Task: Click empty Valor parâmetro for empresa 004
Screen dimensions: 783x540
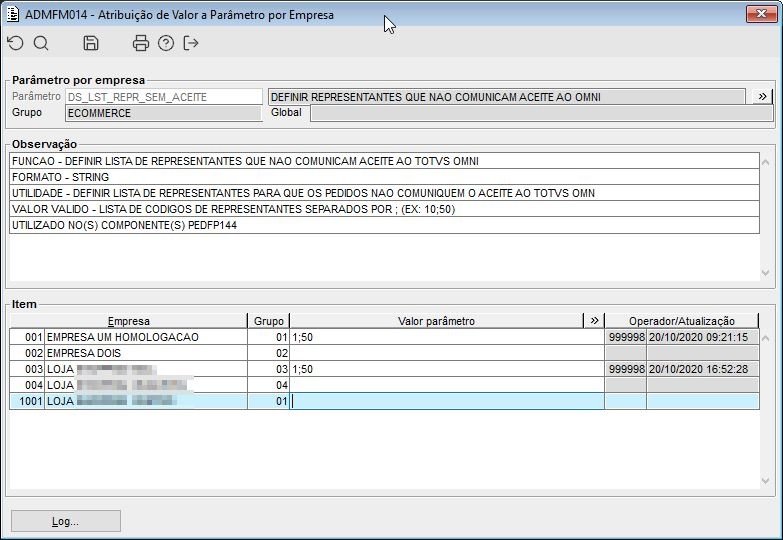Action: [x=447, y=385]
